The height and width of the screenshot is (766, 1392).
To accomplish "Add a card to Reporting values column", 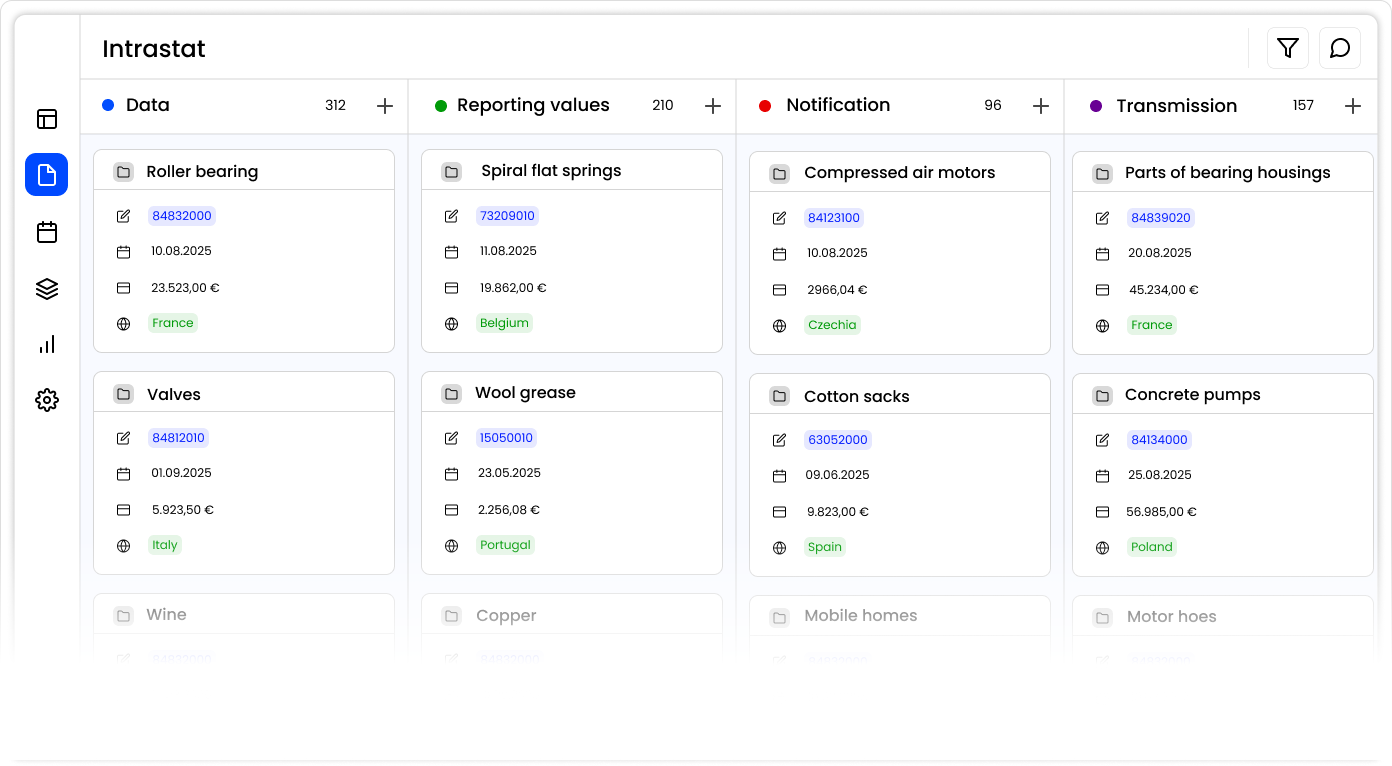I will (713, 106).
